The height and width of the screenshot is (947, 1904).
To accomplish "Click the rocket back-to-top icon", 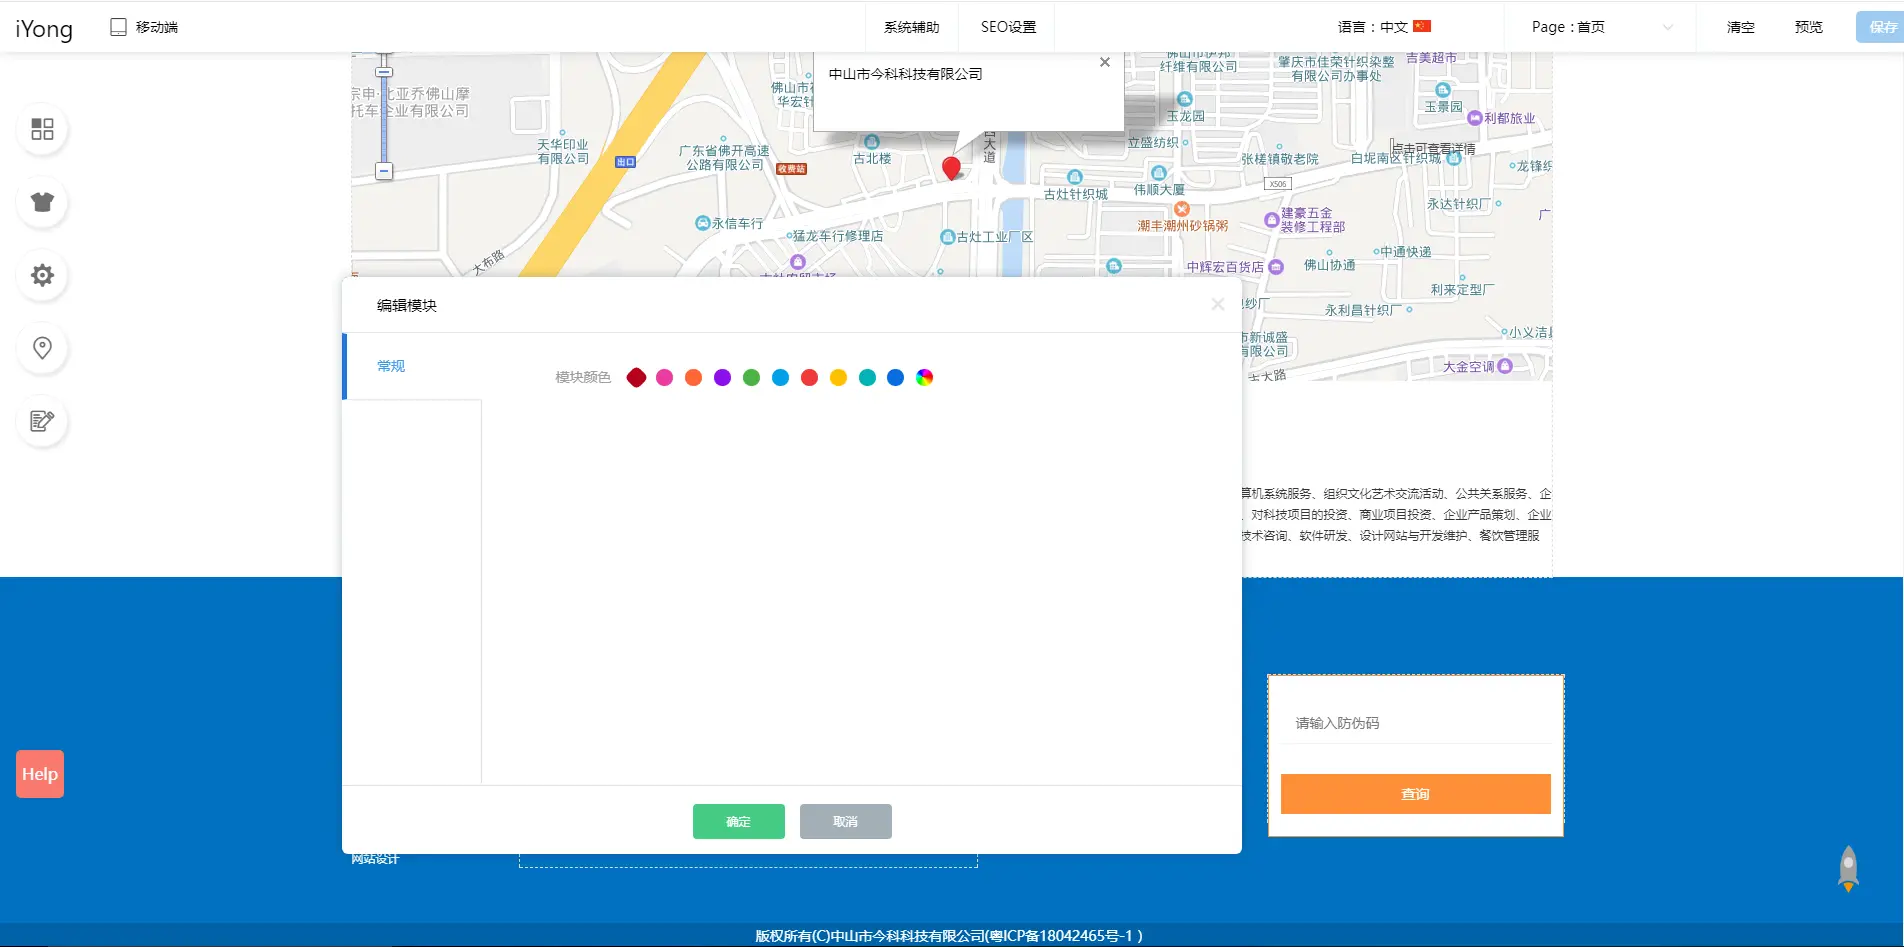I will coord(1848,868).
